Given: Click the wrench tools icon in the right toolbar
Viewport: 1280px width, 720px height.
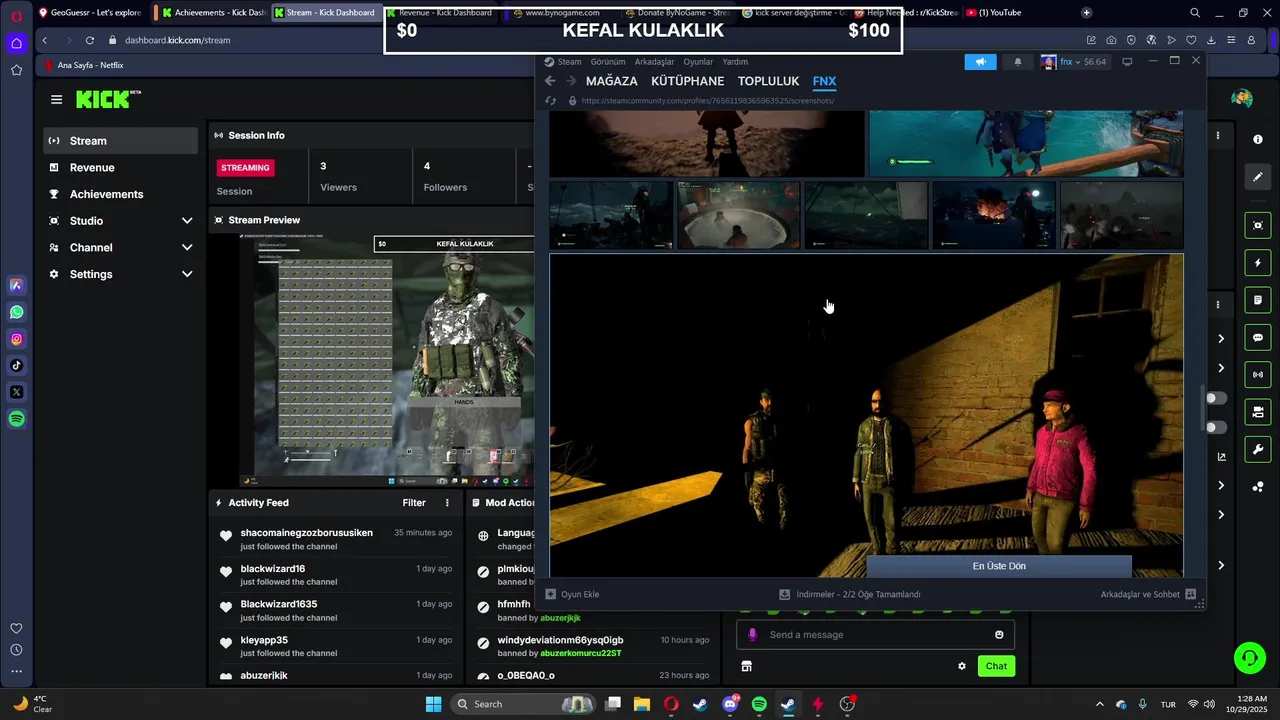Looking at the screenshot, I should pos(1258,449).
